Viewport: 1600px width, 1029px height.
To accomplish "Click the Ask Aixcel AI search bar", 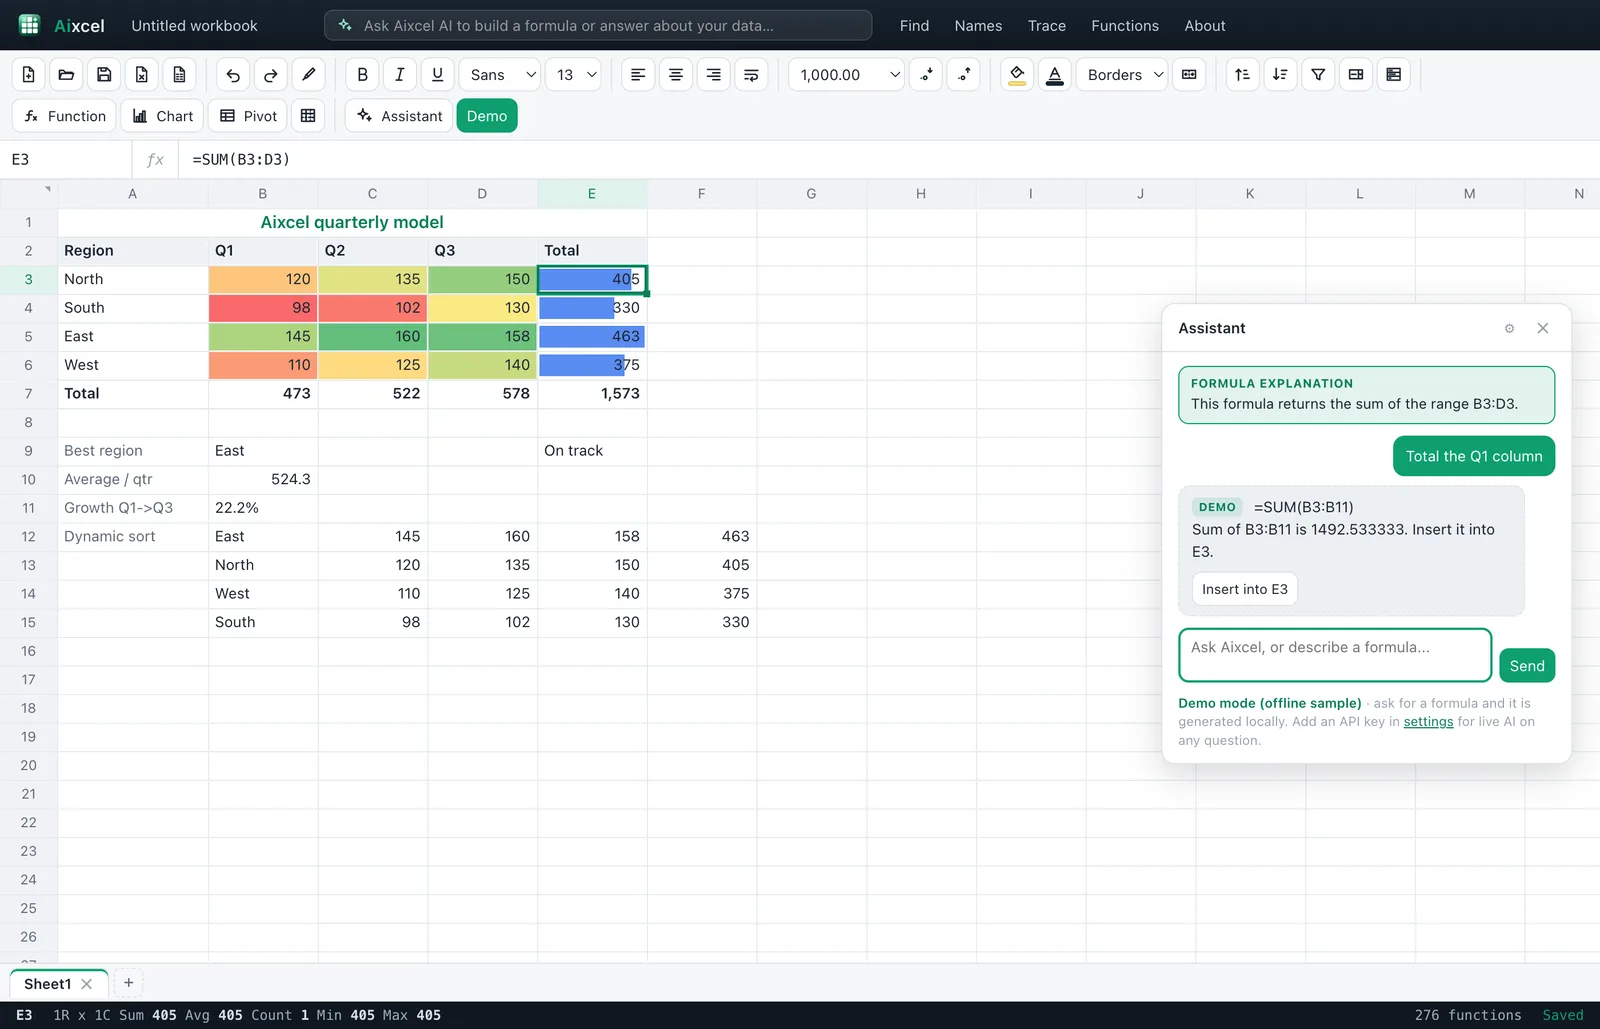I will (598, 26).
